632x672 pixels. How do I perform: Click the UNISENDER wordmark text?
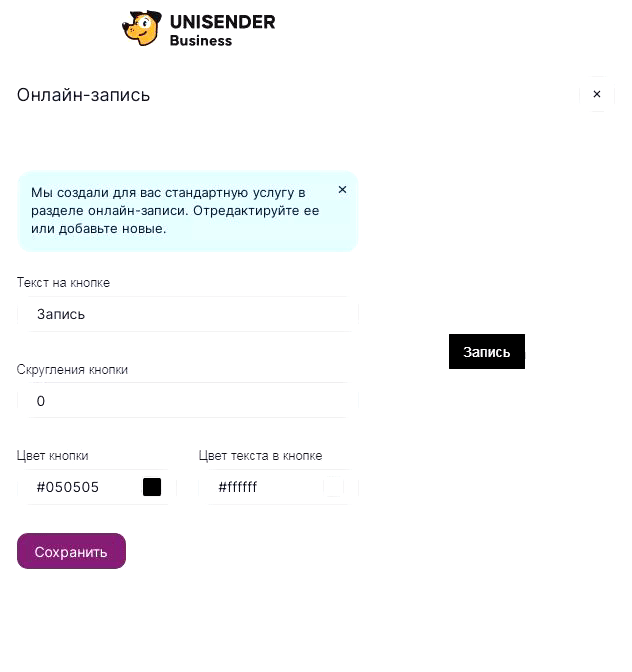tap(222, 22)
